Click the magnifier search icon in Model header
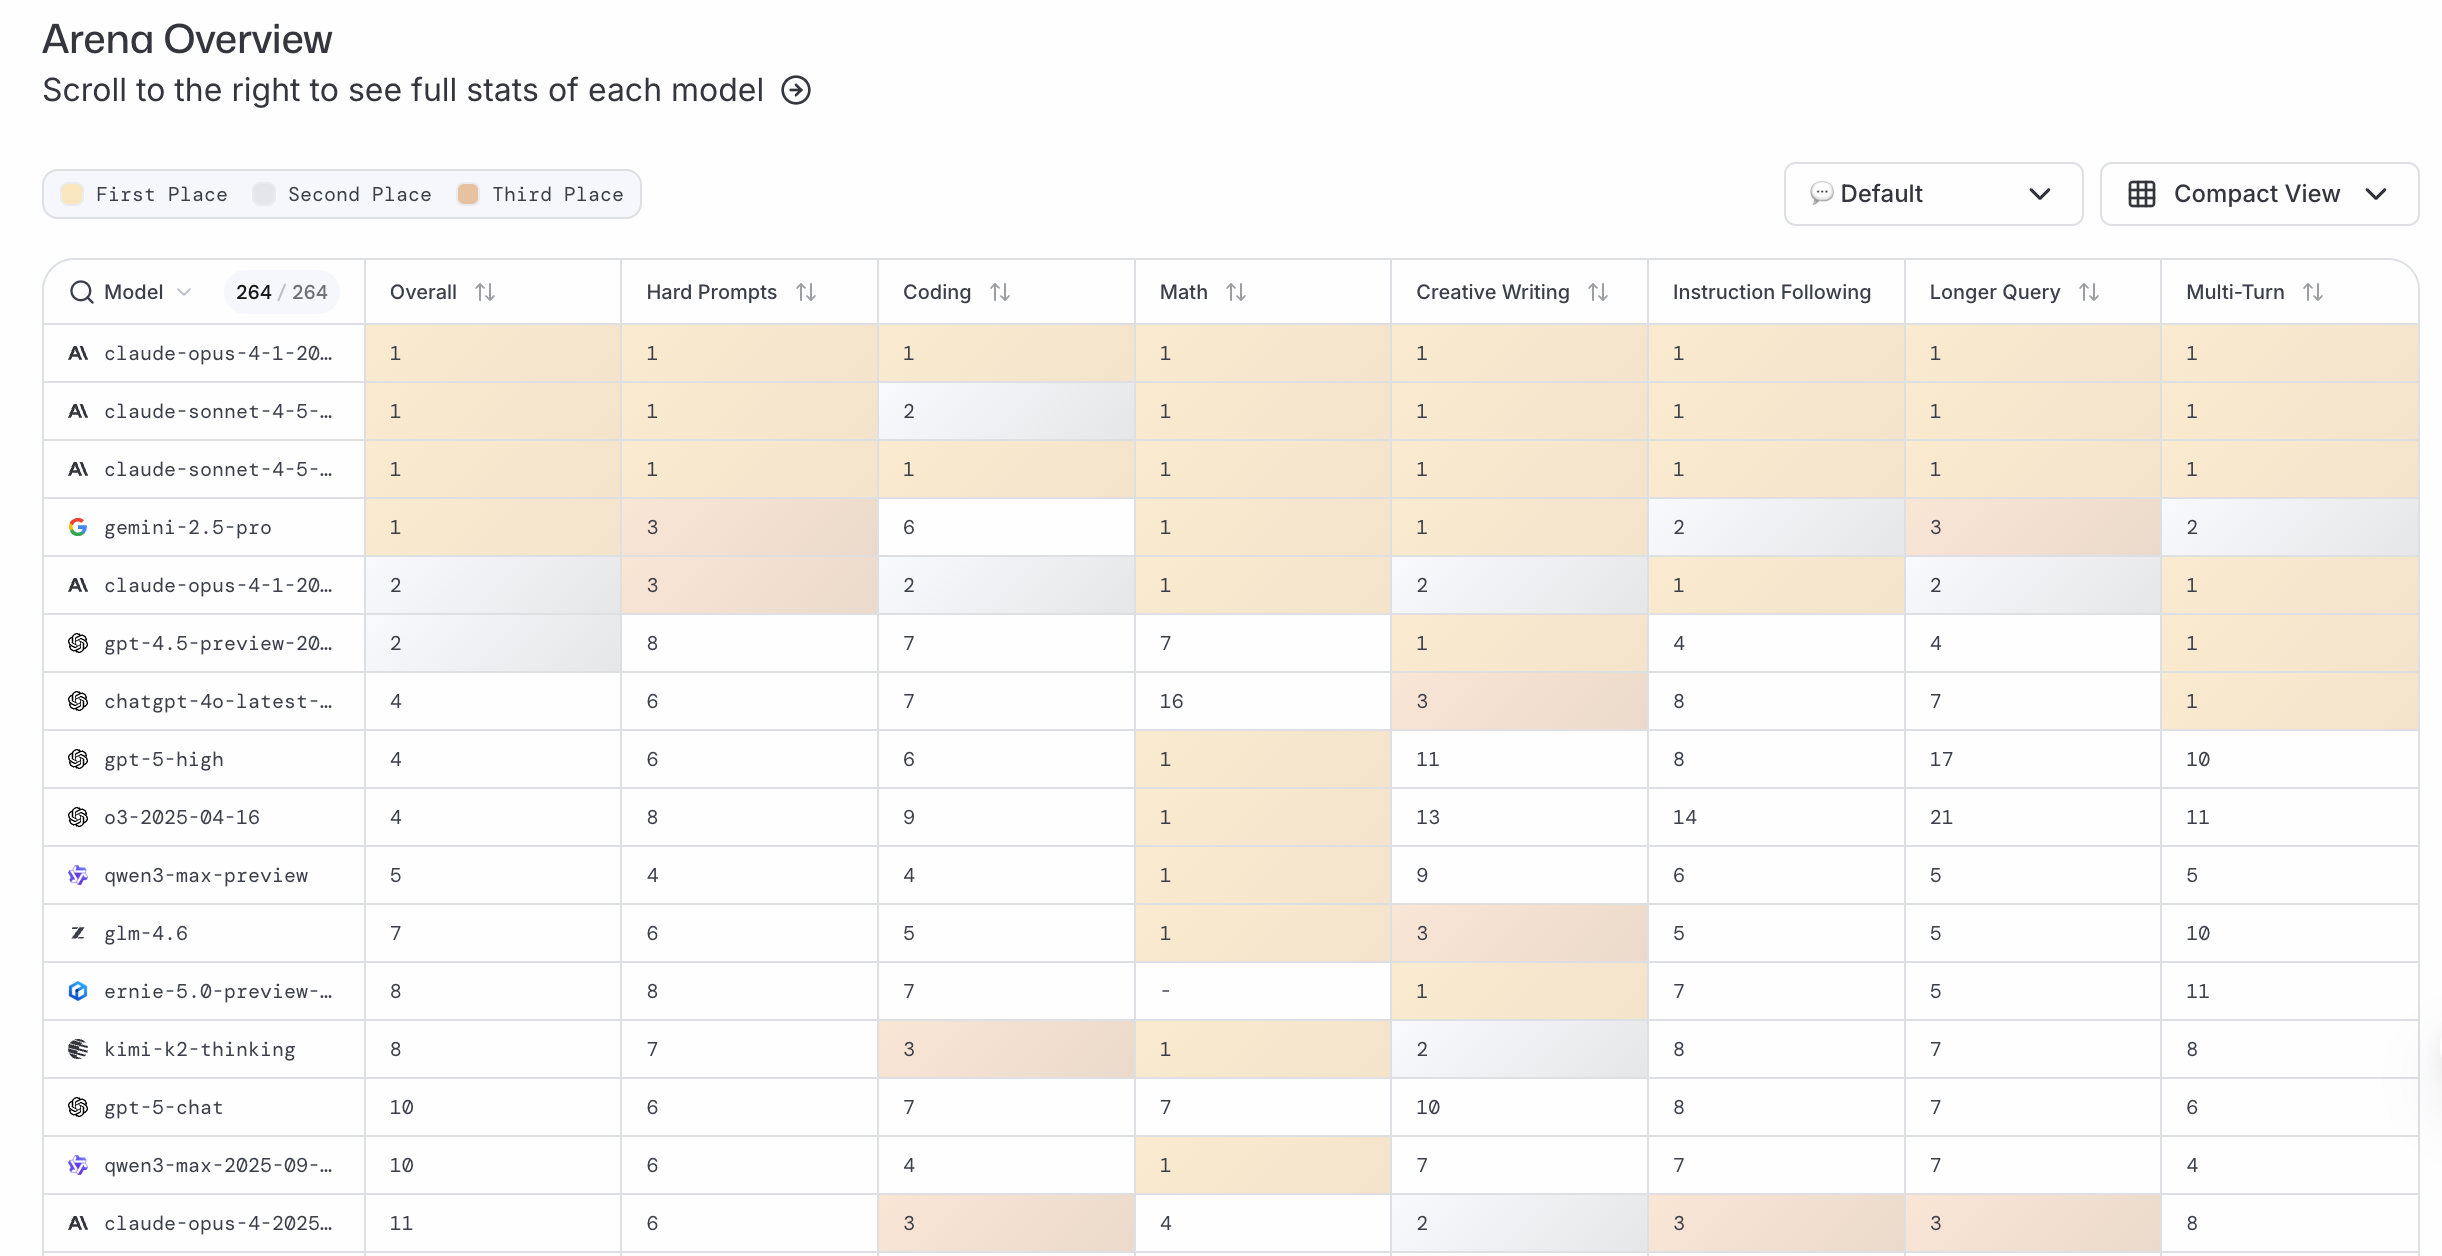Viewport: 2442px width, 1256px height. [81, 292]
